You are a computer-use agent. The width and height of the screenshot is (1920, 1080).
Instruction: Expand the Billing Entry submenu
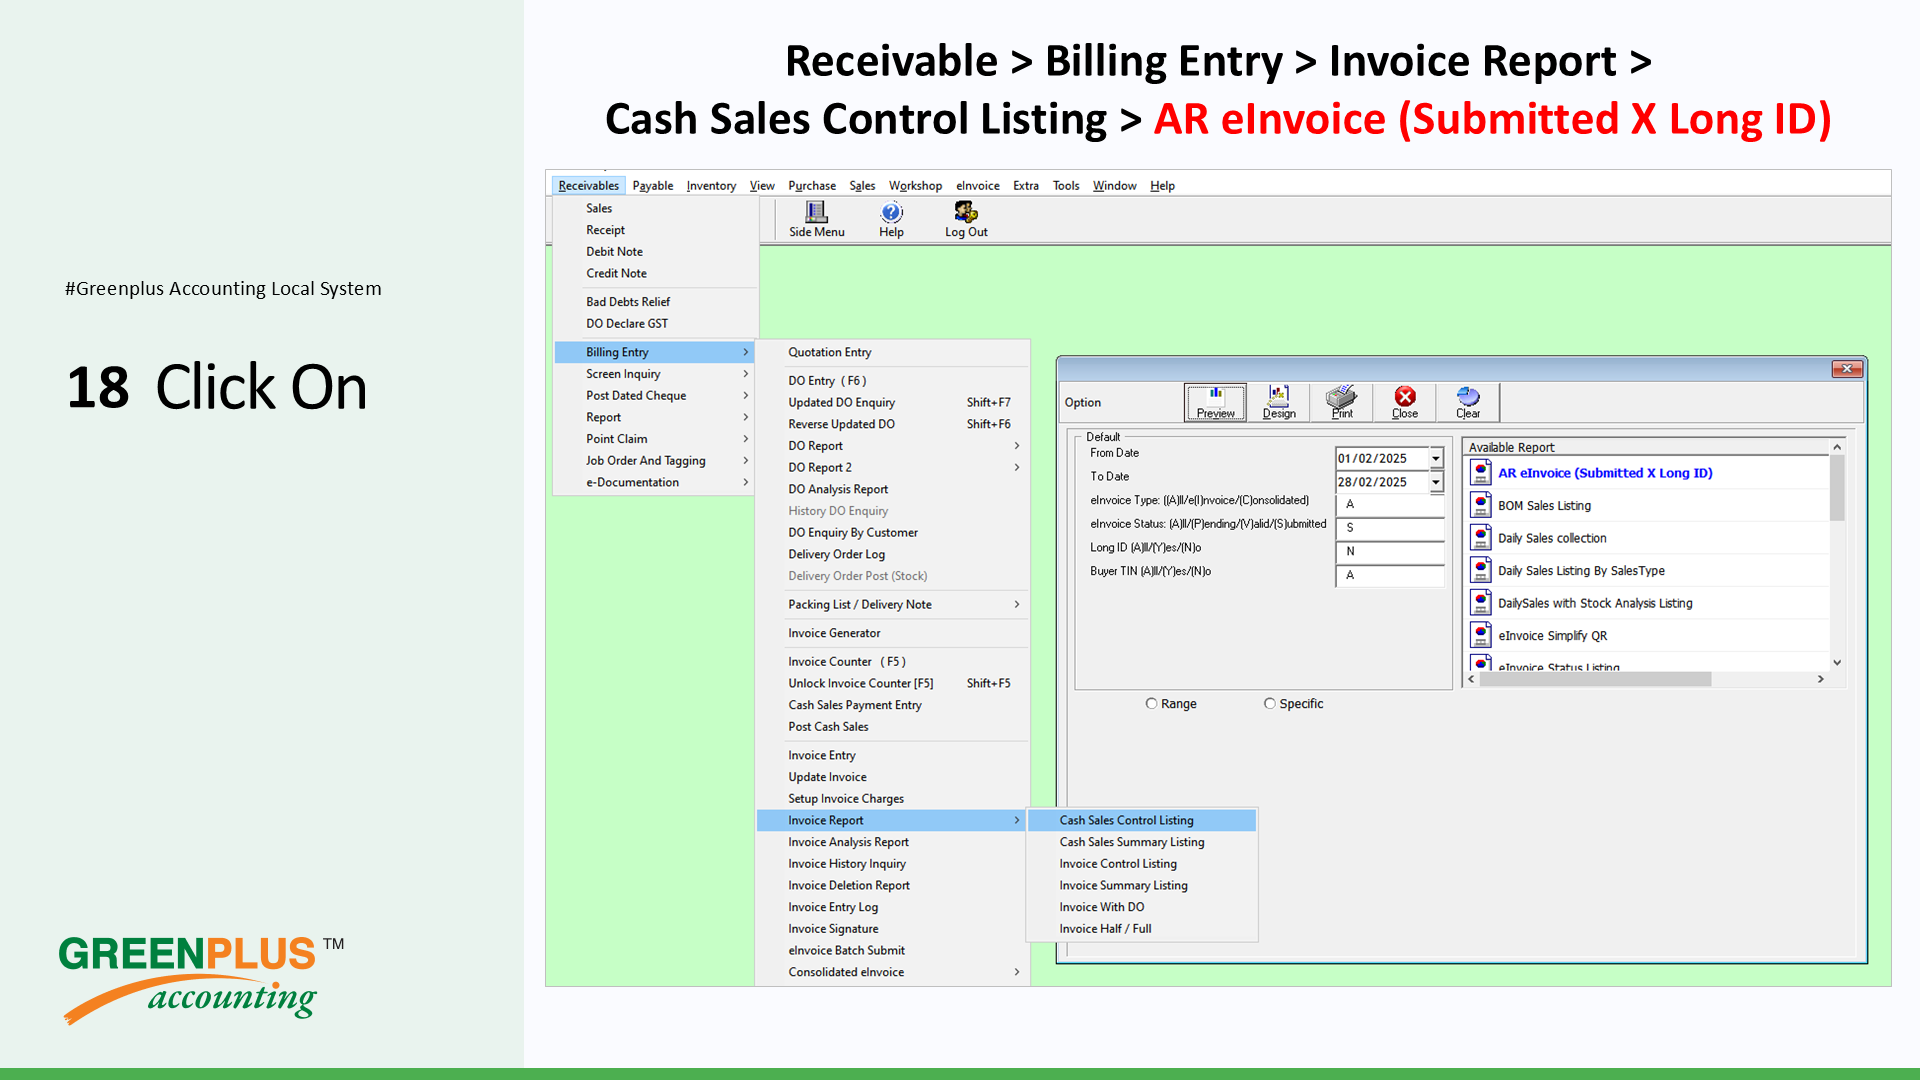tap(655, 352)
